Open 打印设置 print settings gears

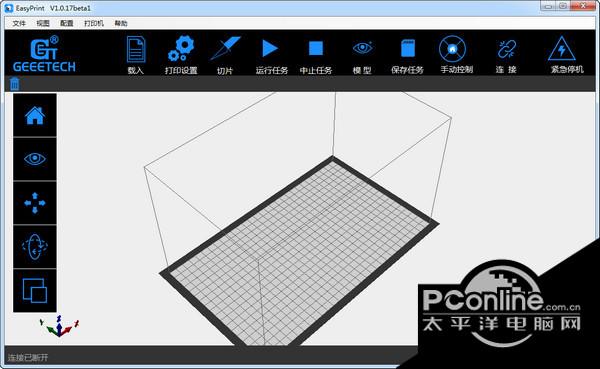click(x=181, y=49)
